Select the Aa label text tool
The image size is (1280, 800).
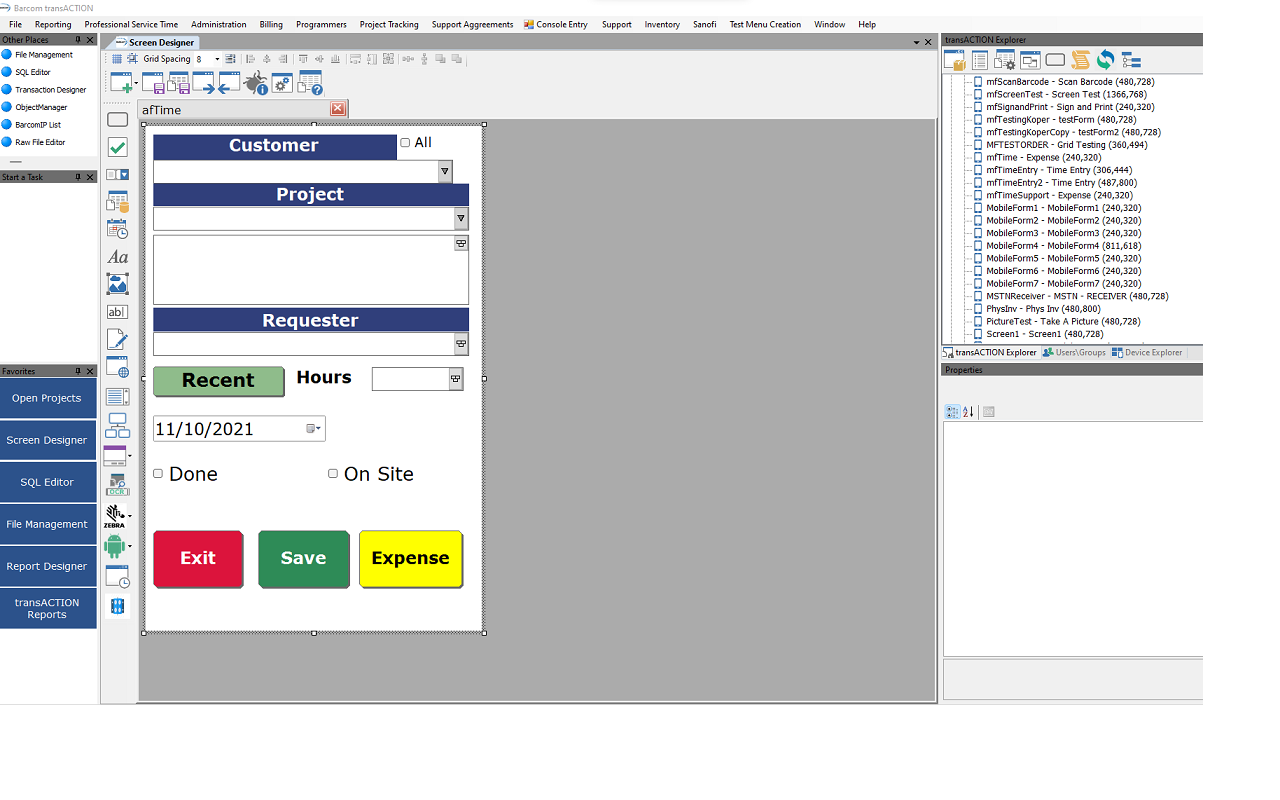117,257
